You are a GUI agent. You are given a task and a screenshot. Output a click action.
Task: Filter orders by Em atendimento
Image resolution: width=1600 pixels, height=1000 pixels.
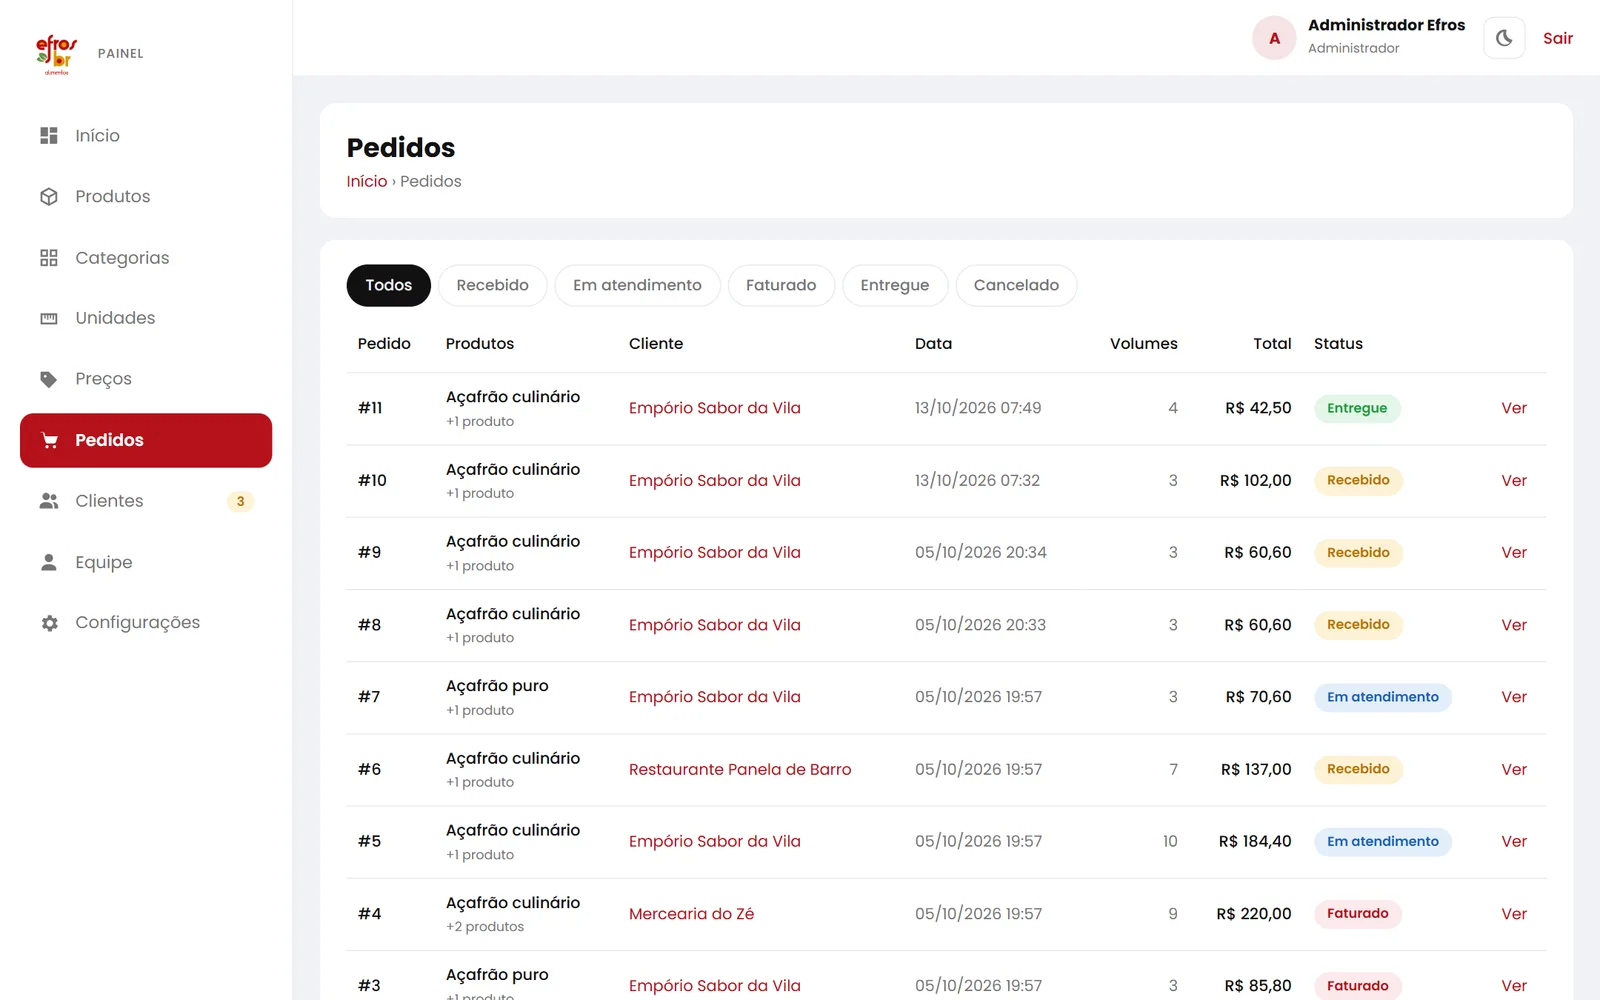tap(637, 285)
